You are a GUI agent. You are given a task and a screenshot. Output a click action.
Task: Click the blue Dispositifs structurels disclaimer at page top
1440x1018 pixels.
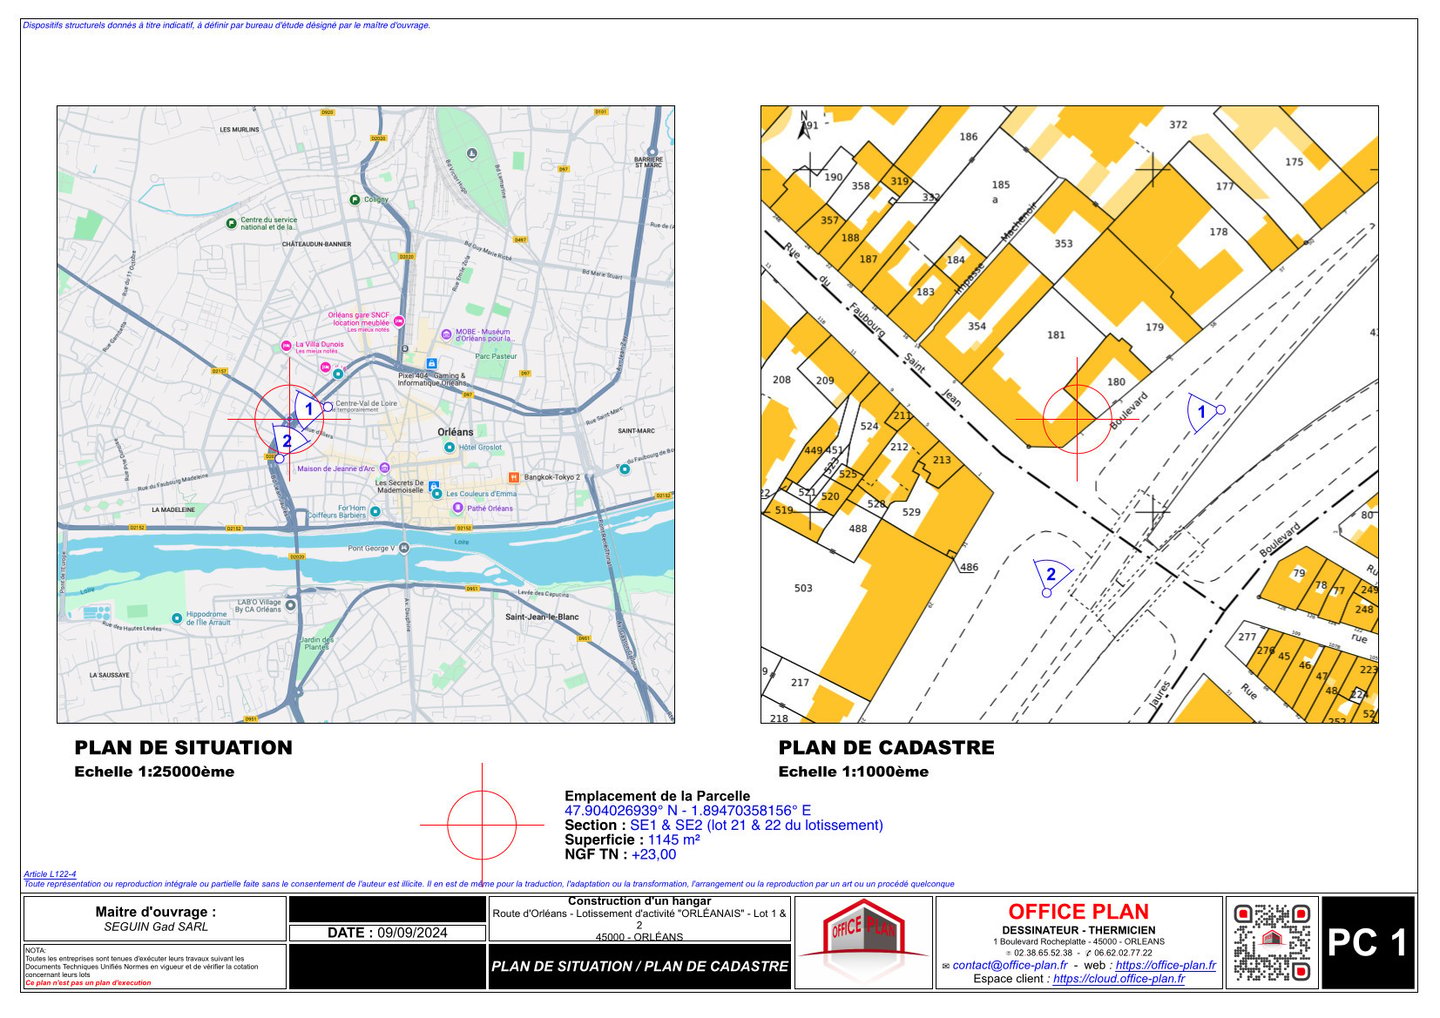[x=227, y=26]
